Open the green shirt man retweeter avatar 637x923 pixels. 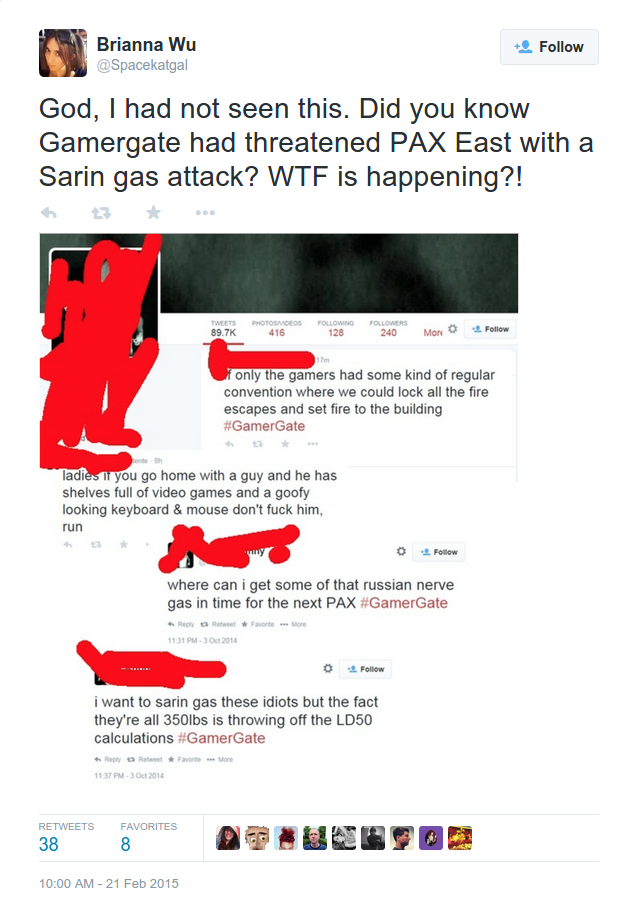315,838
